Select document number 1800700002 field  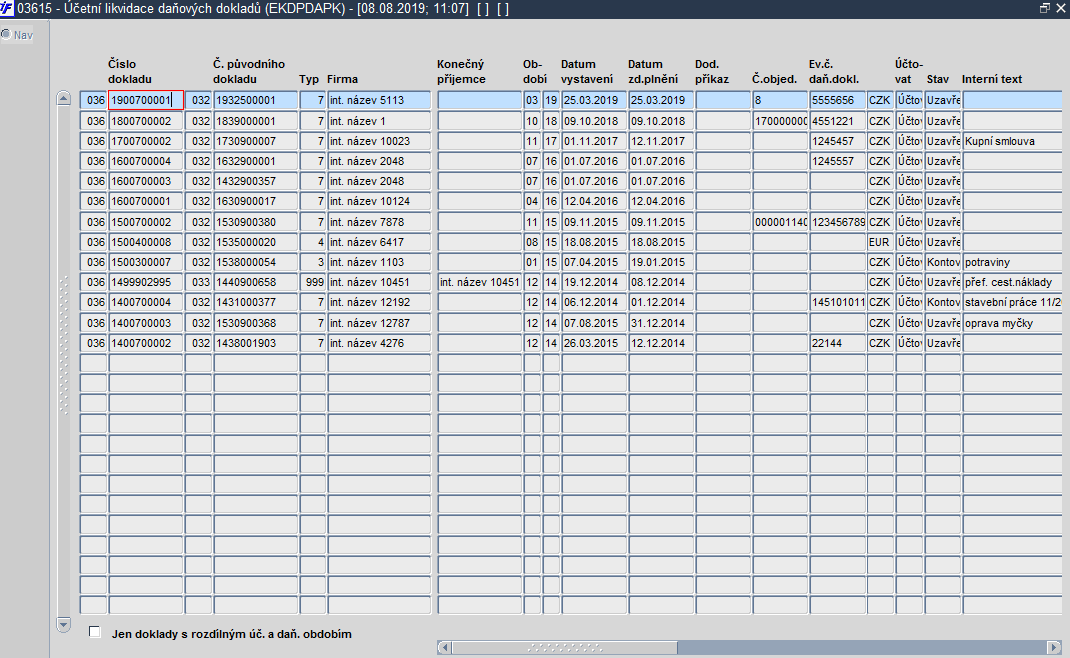click(x=146, y=121)
